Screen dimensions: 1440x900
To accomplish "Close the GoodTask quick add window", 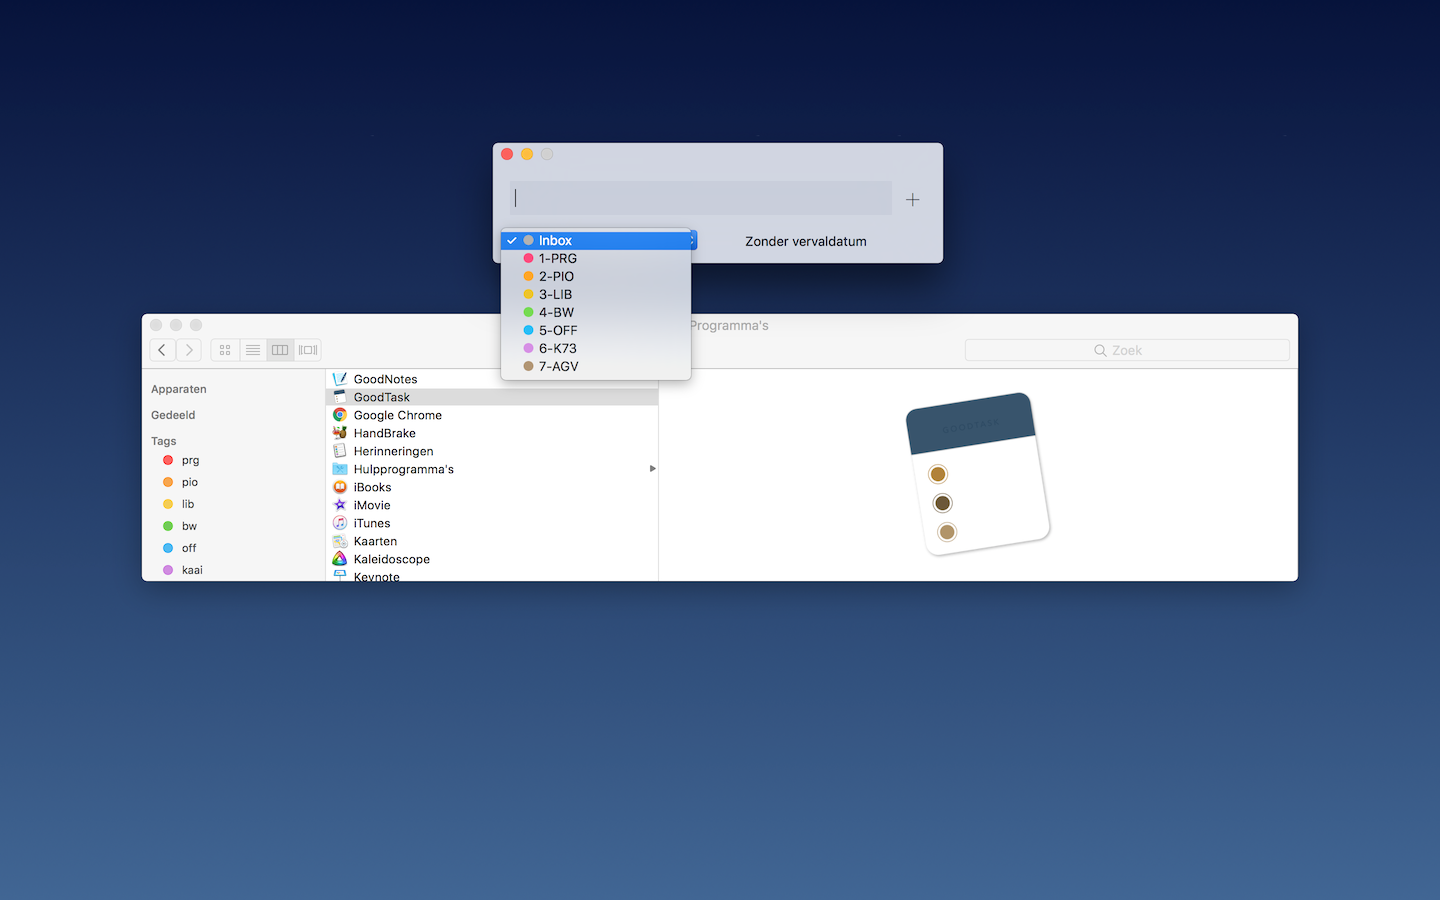I will pos(507,154).
